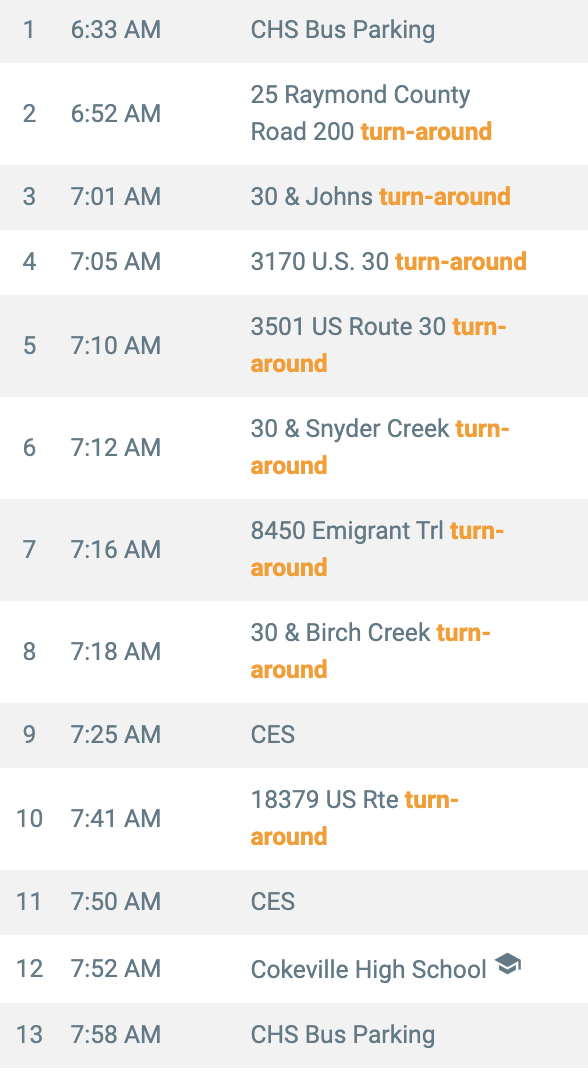This screenshot has height=1074, width=588.
Task: Select the 18379 US Rte stop row
Action: pos(294,819)
